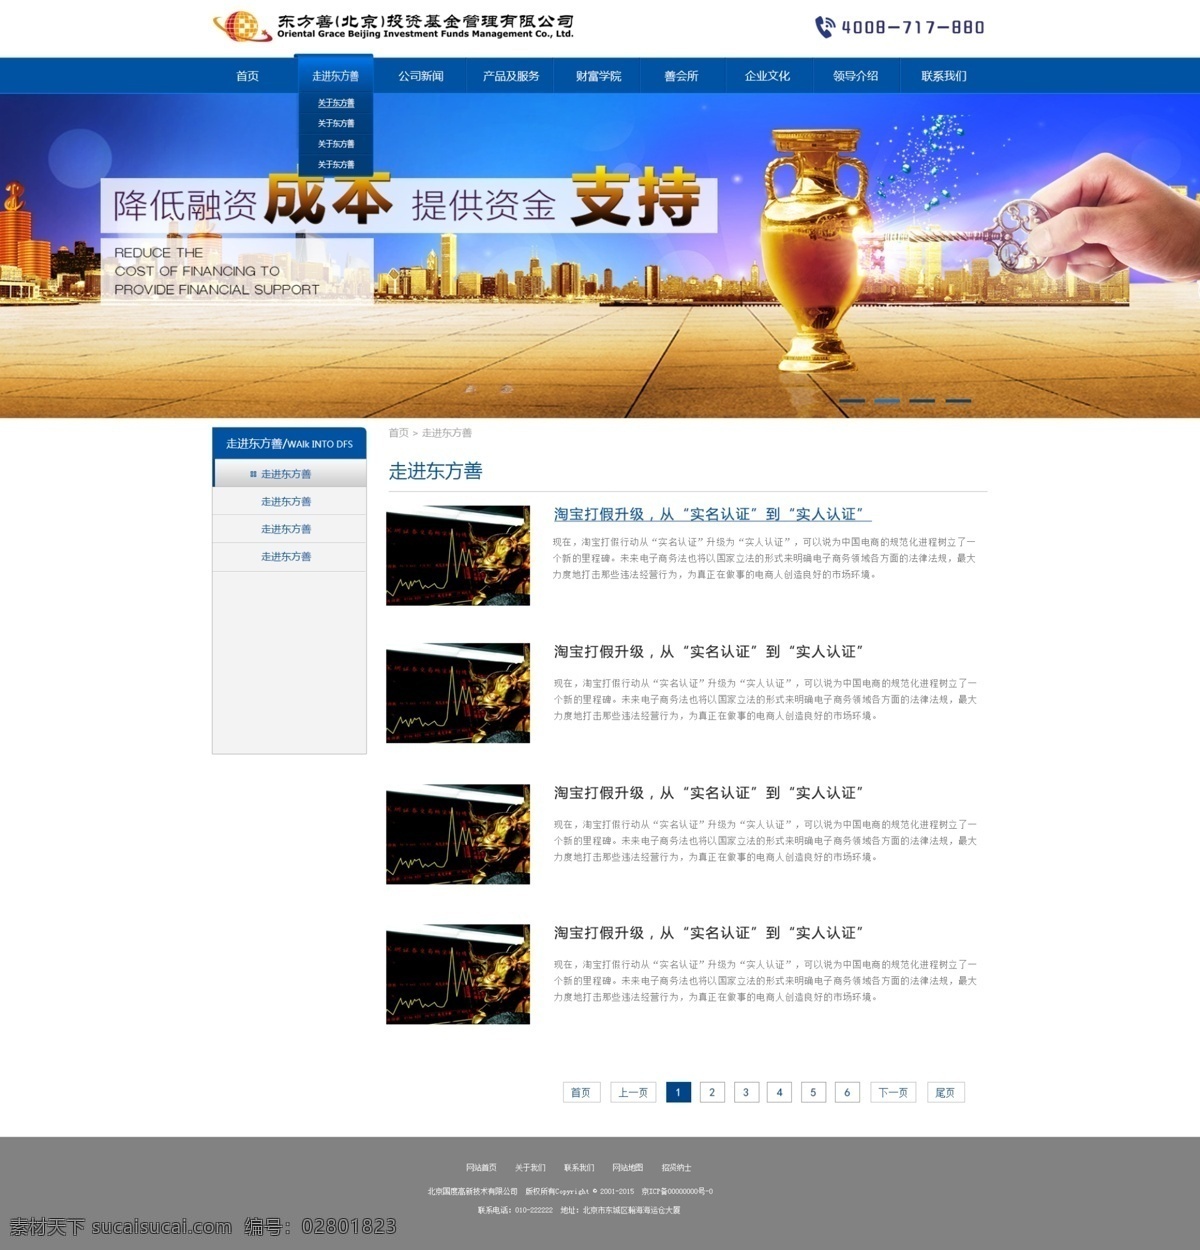Jump to 尾页 in the pagination
Image resolution: width=1200 pixels, height=1250 pixels.
[x=945, y=1092]
